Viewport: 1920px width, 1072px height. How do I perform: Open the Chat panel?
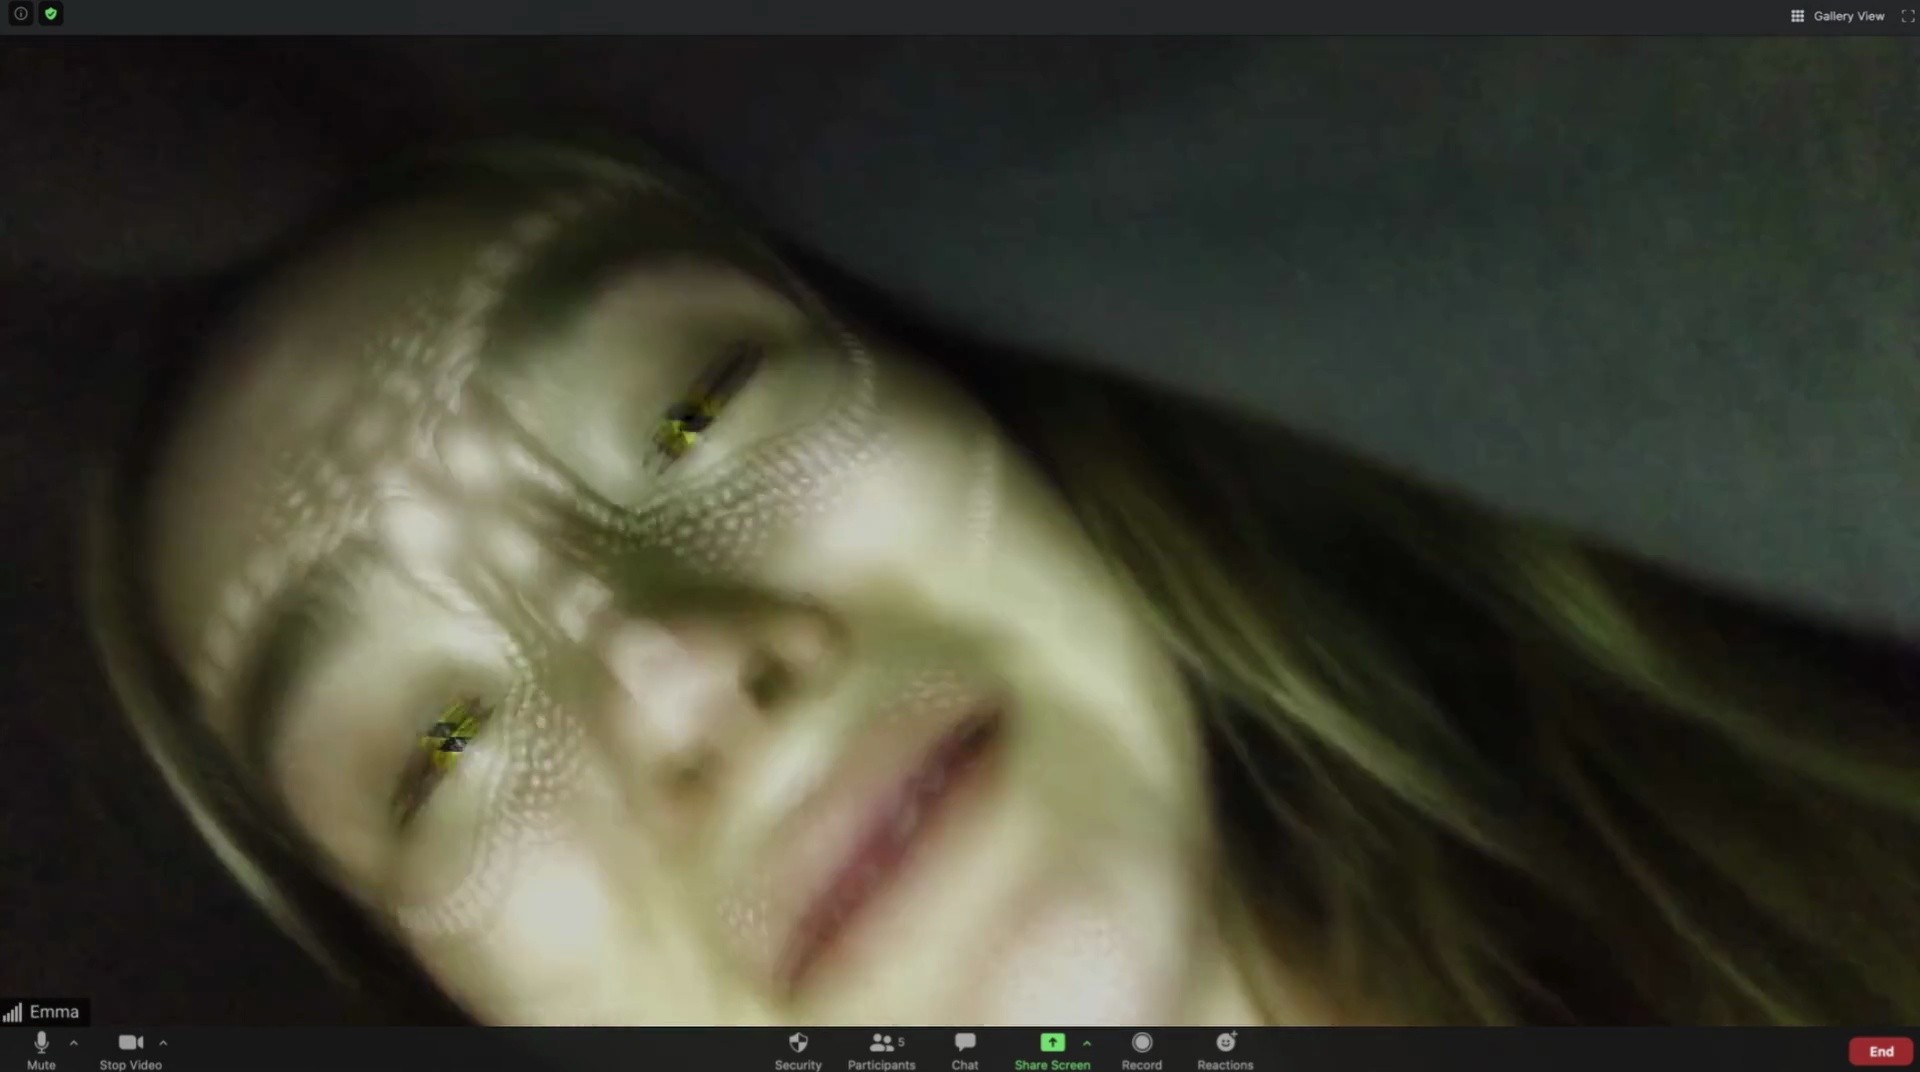click(x=965, y=1050)
